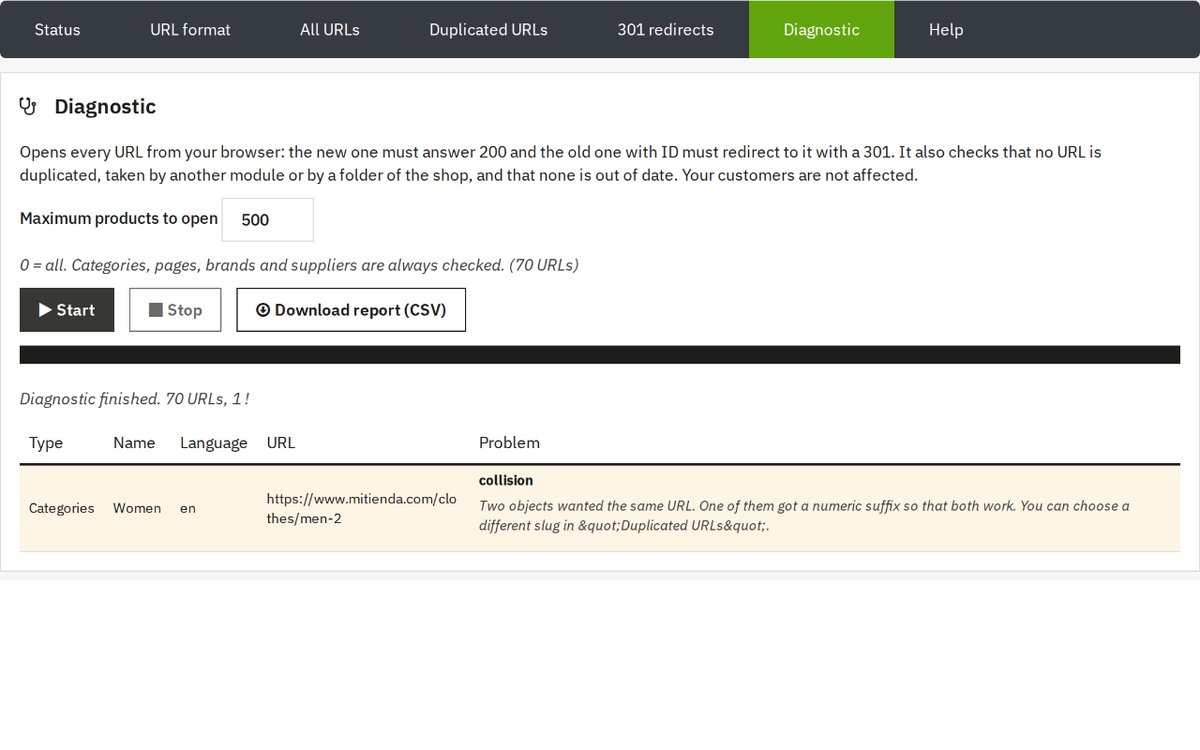The height and width of the screenshot is (750, 1200).
Task: Download the CSV report
Action: [x=351, y=310]
